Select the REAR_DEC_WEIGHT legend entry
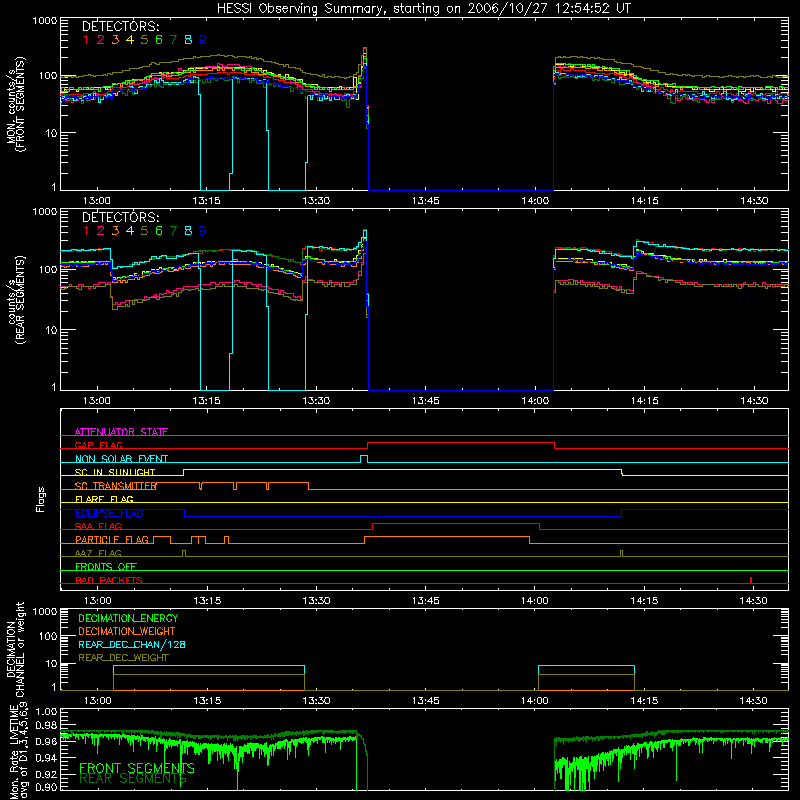Image resolution: width=800 pixels, height=800 pixels. (123, 658)
